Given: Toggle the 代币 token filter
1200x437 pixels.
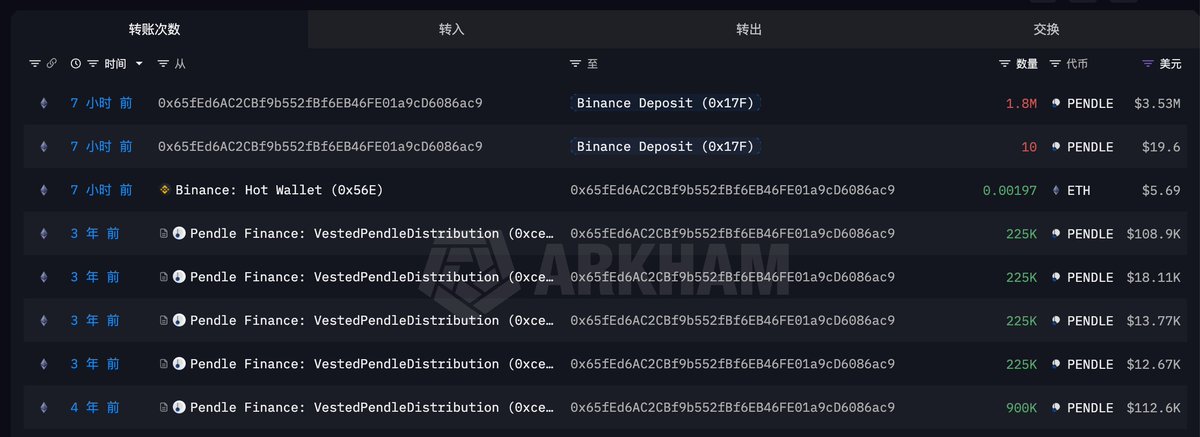Looking at the screenshot, I should click(1055, 64).
